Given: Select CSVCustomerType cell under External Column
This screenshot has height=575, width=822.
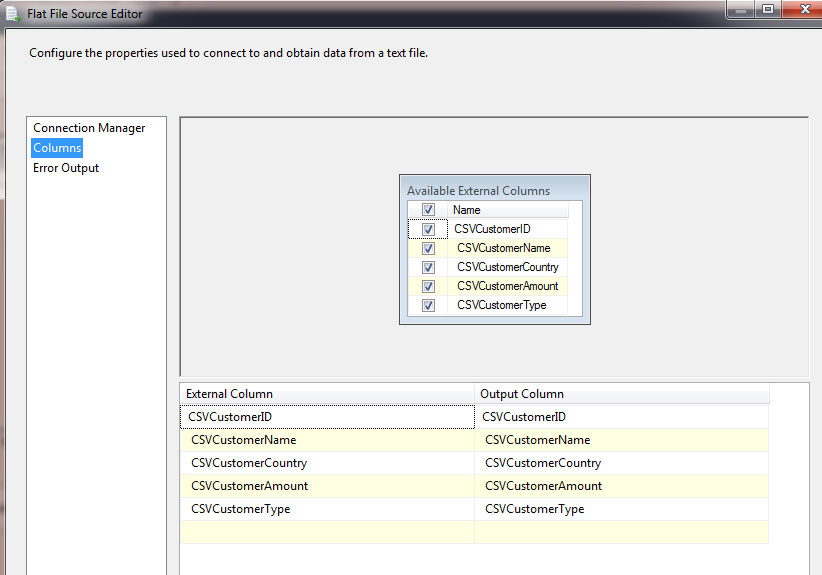Looking at the screenshot, I should pyautogui.click(x=327, y=509).
